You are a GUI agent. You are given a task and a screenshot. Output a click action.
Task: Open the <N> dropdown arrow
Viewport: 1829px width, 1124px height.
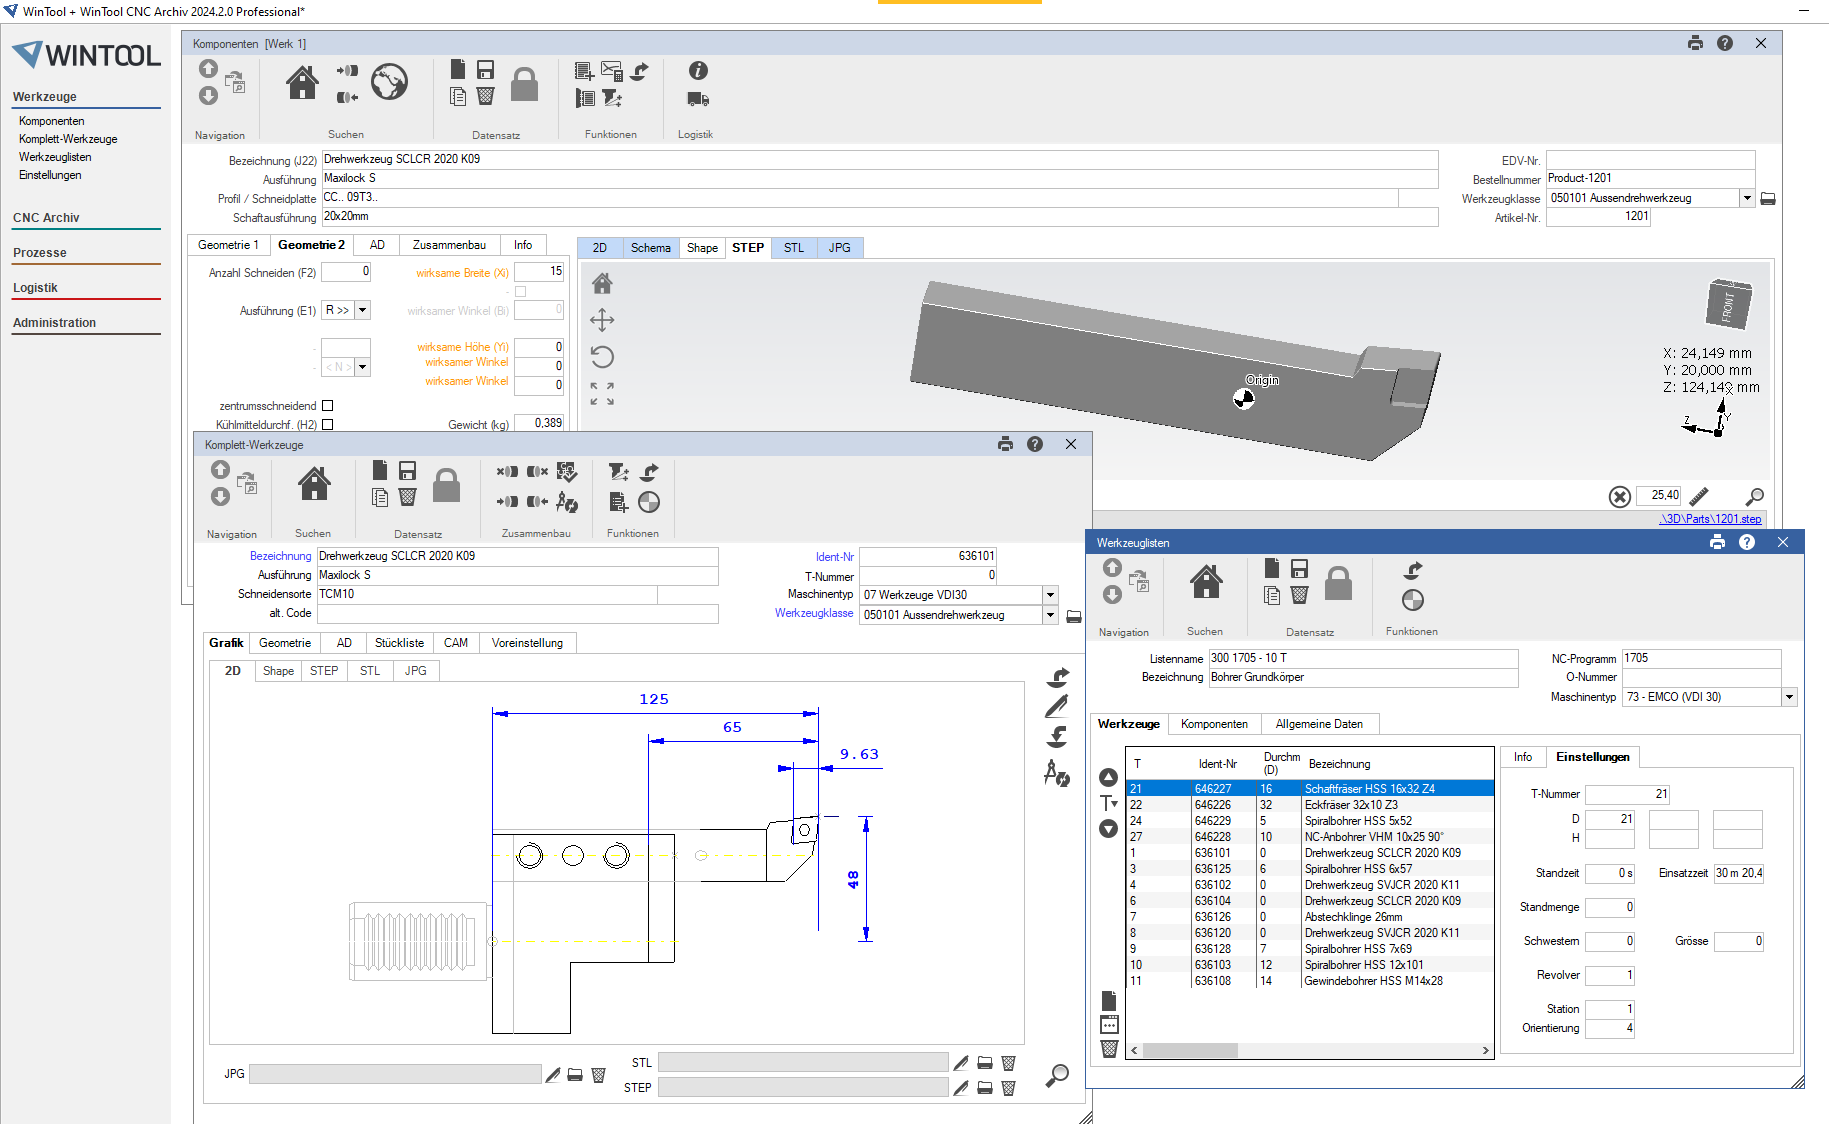(x=363, y=367)
